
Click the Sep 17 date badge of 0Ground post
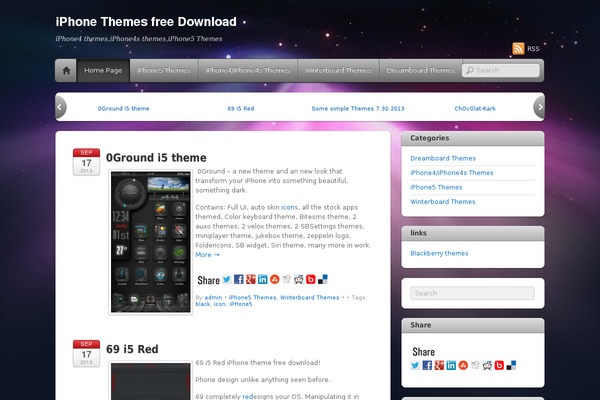[86, 162]
